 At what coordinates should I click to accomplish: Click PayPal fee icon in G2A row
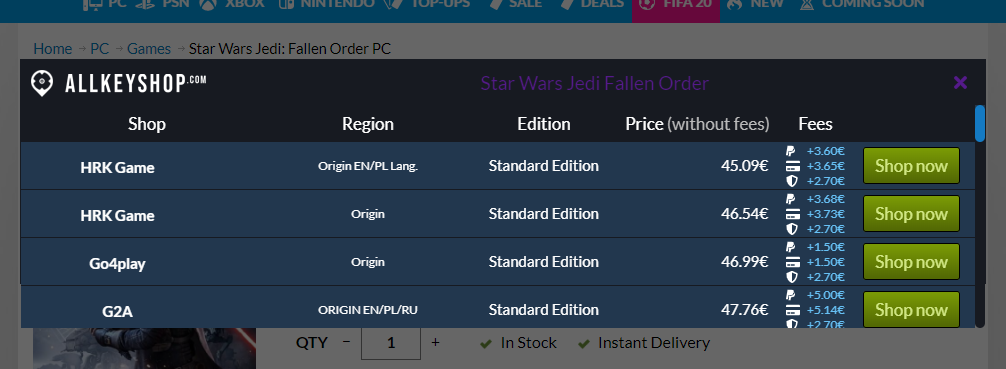[x=791, y=295]
